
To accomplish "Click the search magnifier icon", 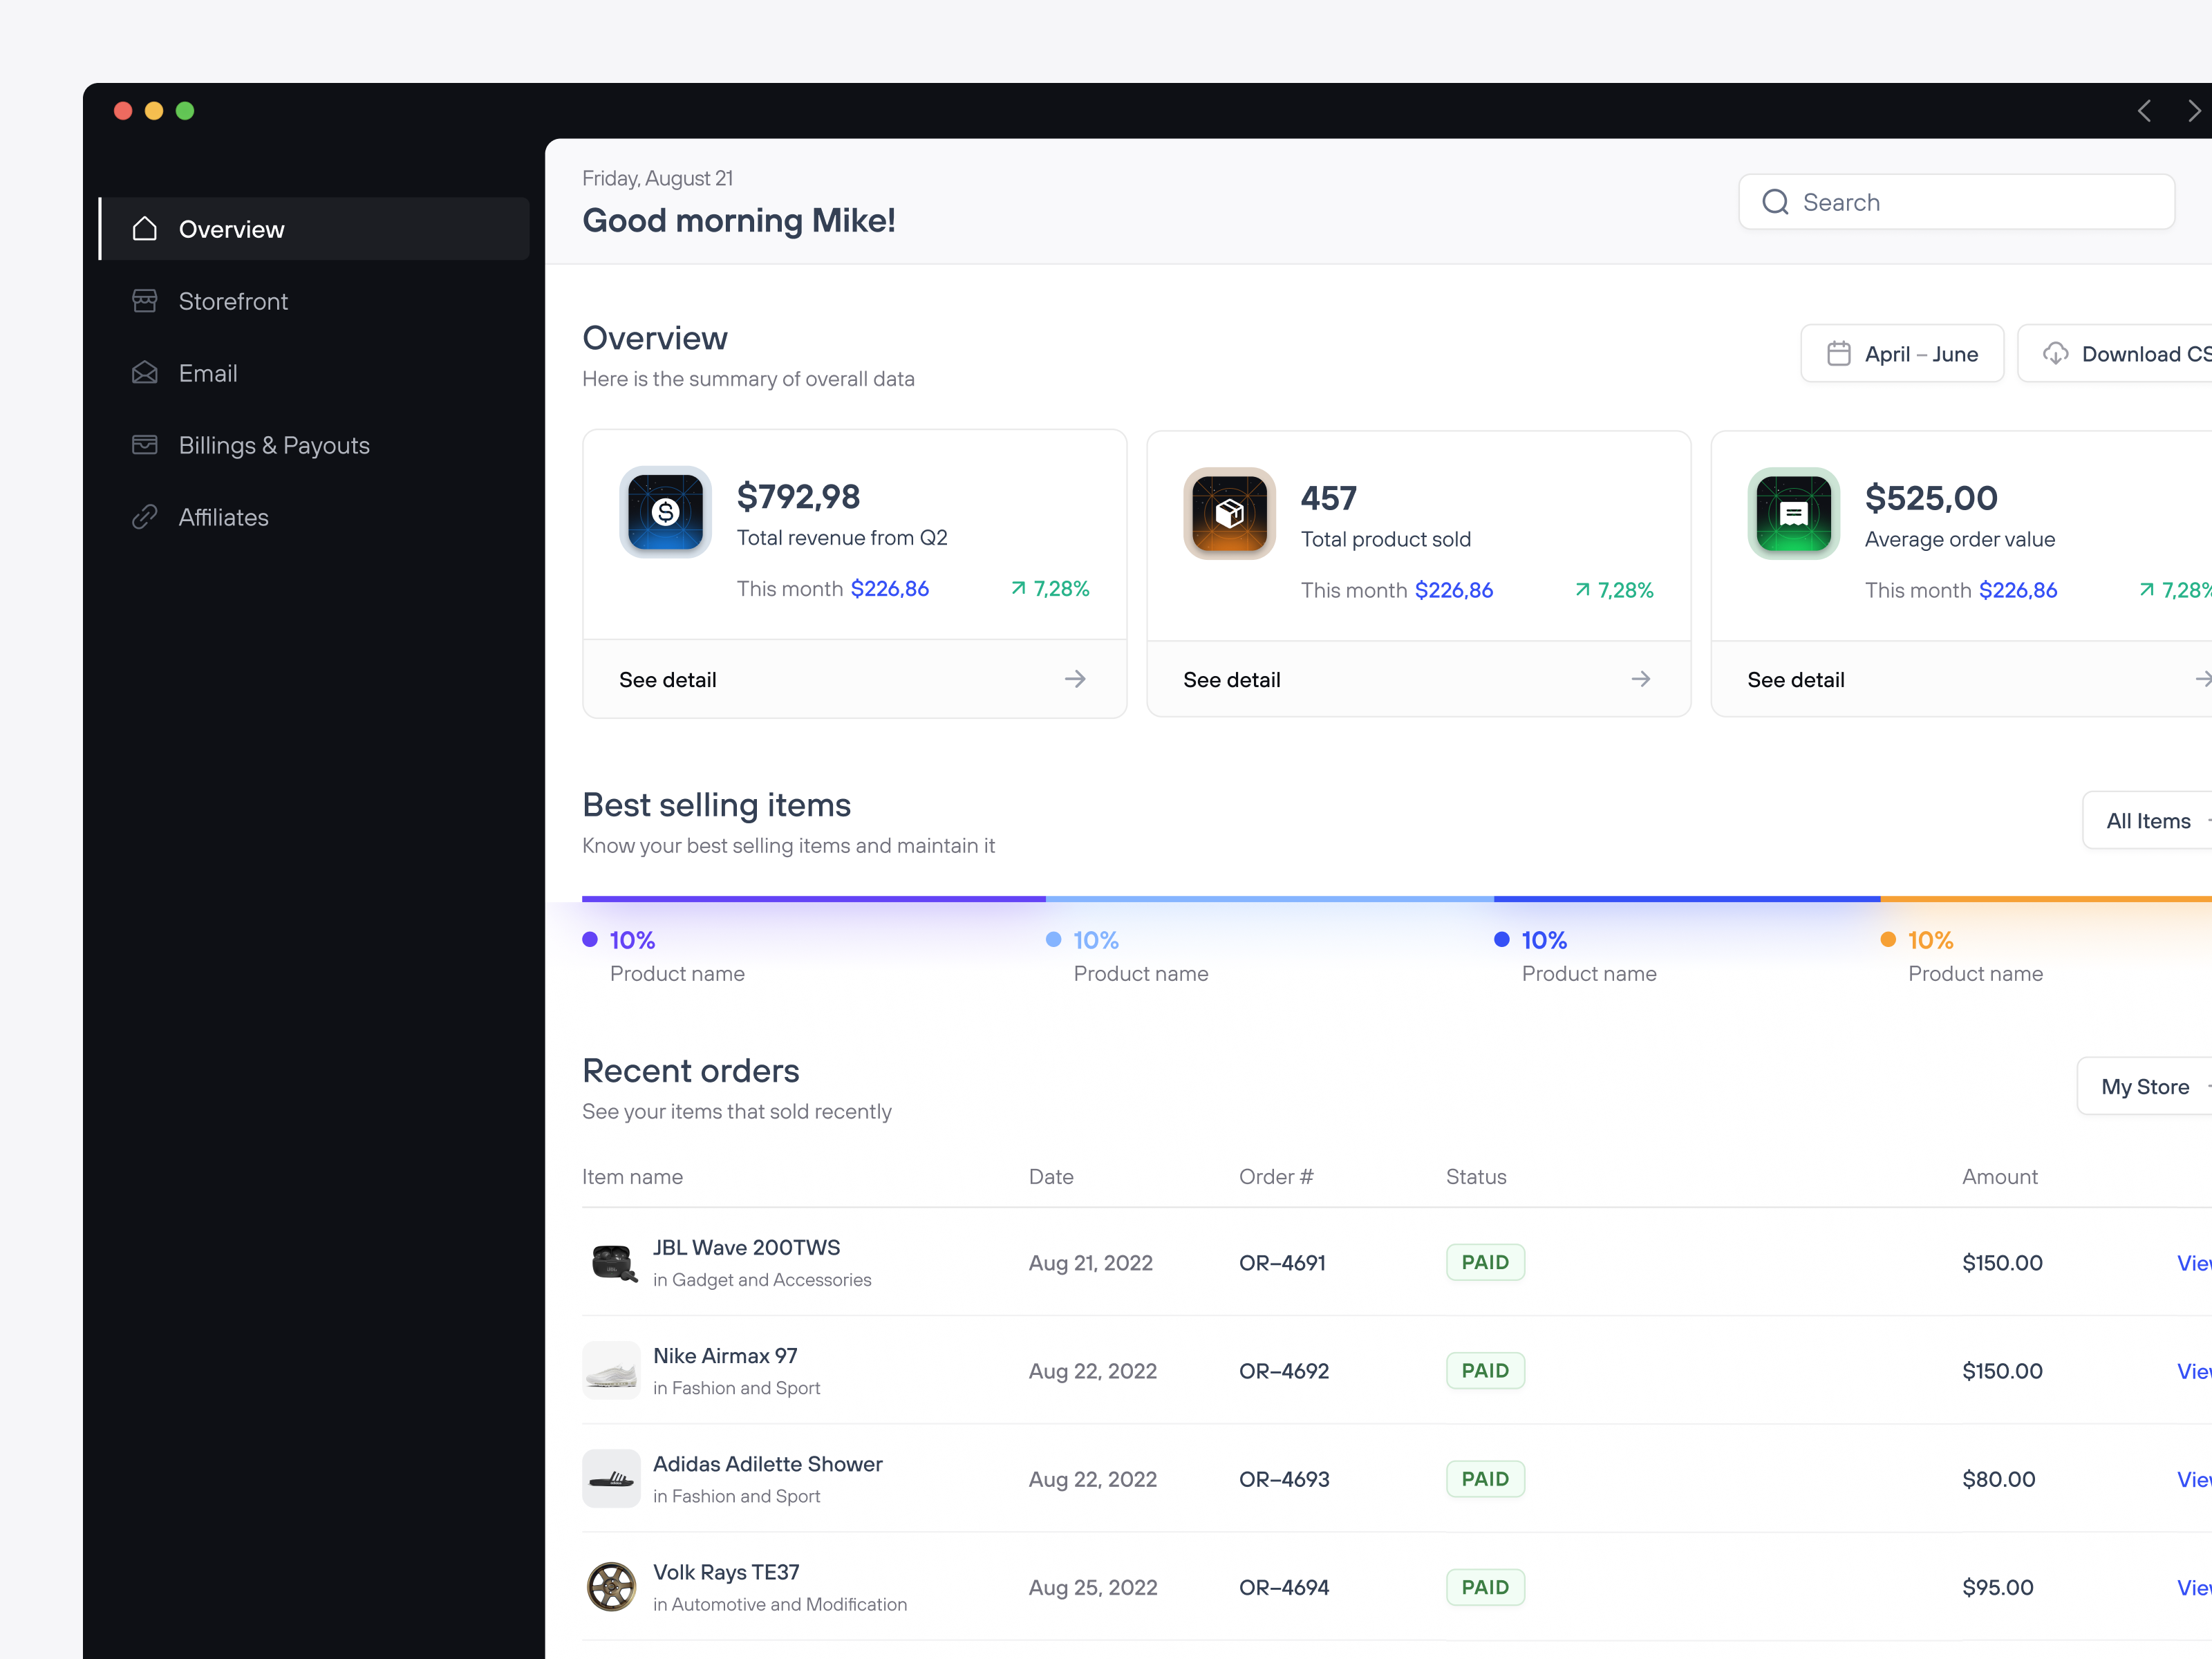I will click(1775, 201).
